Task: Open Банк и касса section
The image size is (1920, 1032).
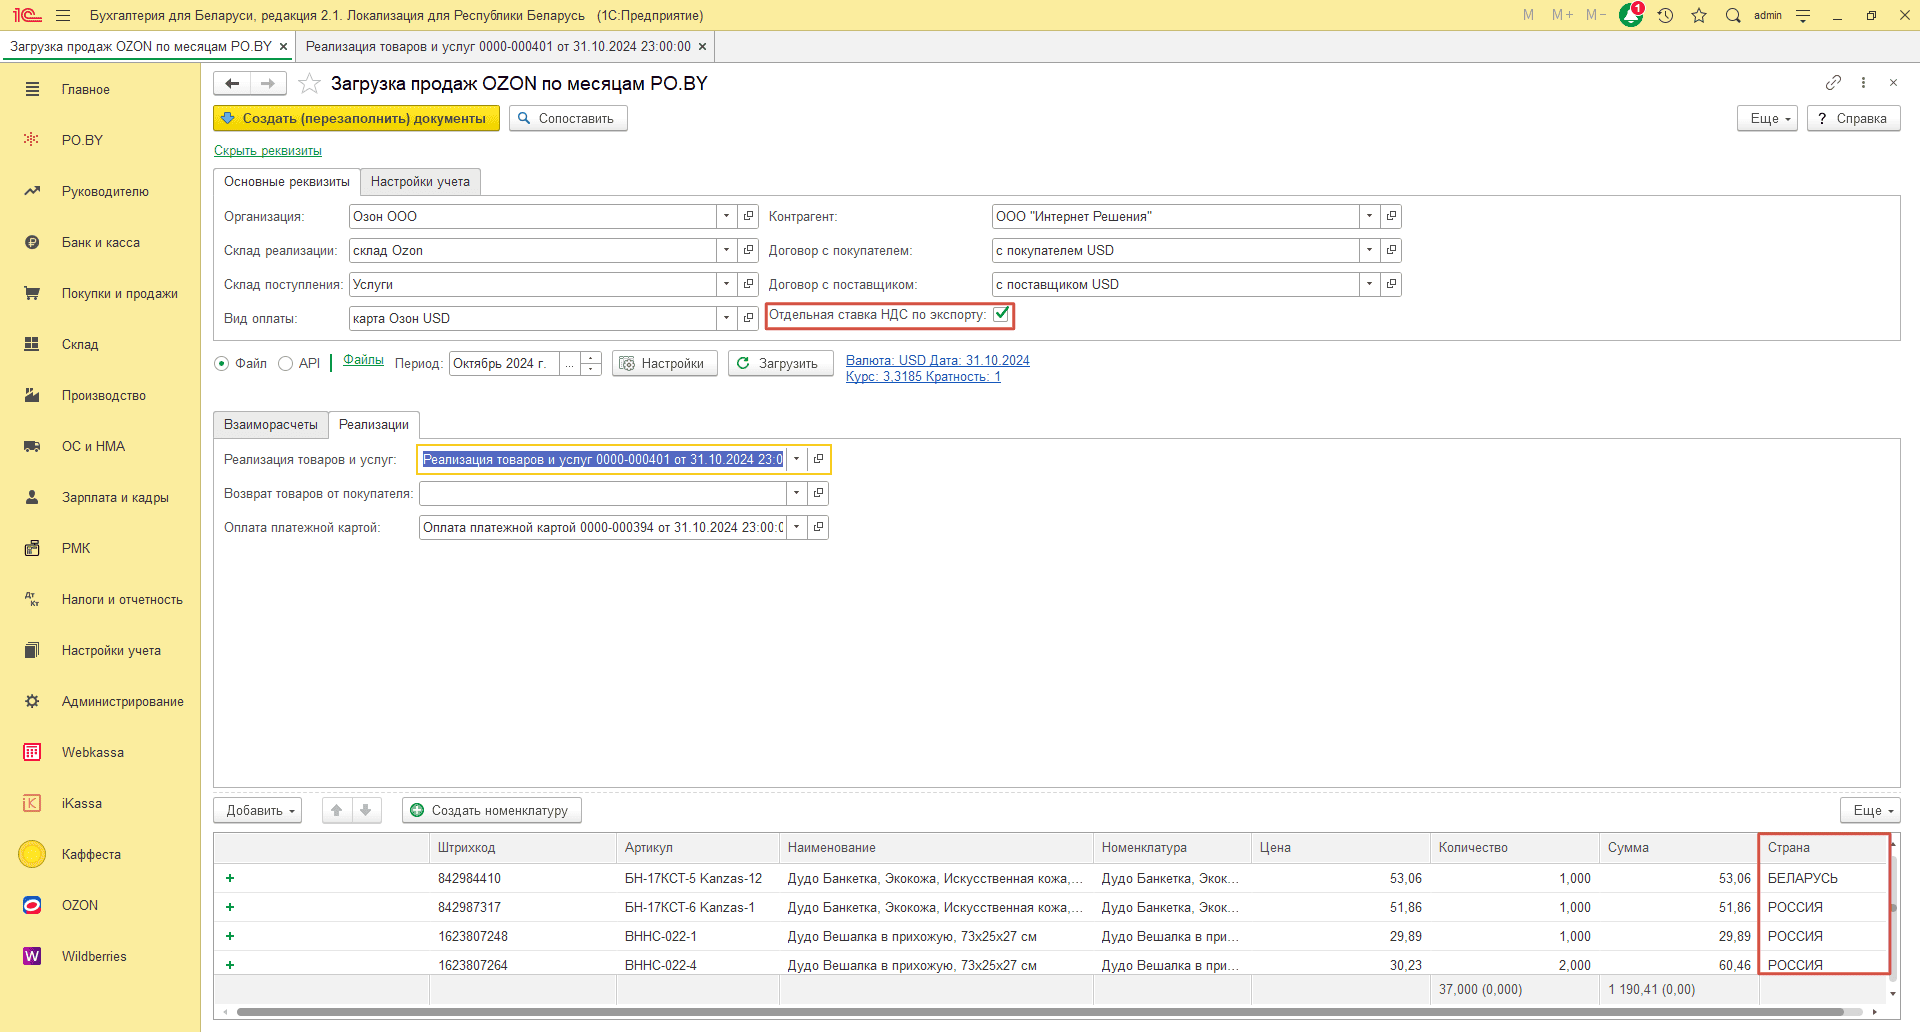Action: (100, 242)
